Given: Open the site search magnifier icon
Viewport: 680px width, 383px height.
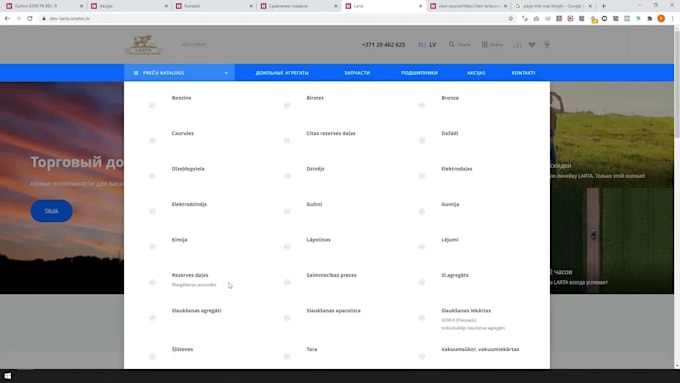Looking at the screenshot, I should [x=451, y=44].
